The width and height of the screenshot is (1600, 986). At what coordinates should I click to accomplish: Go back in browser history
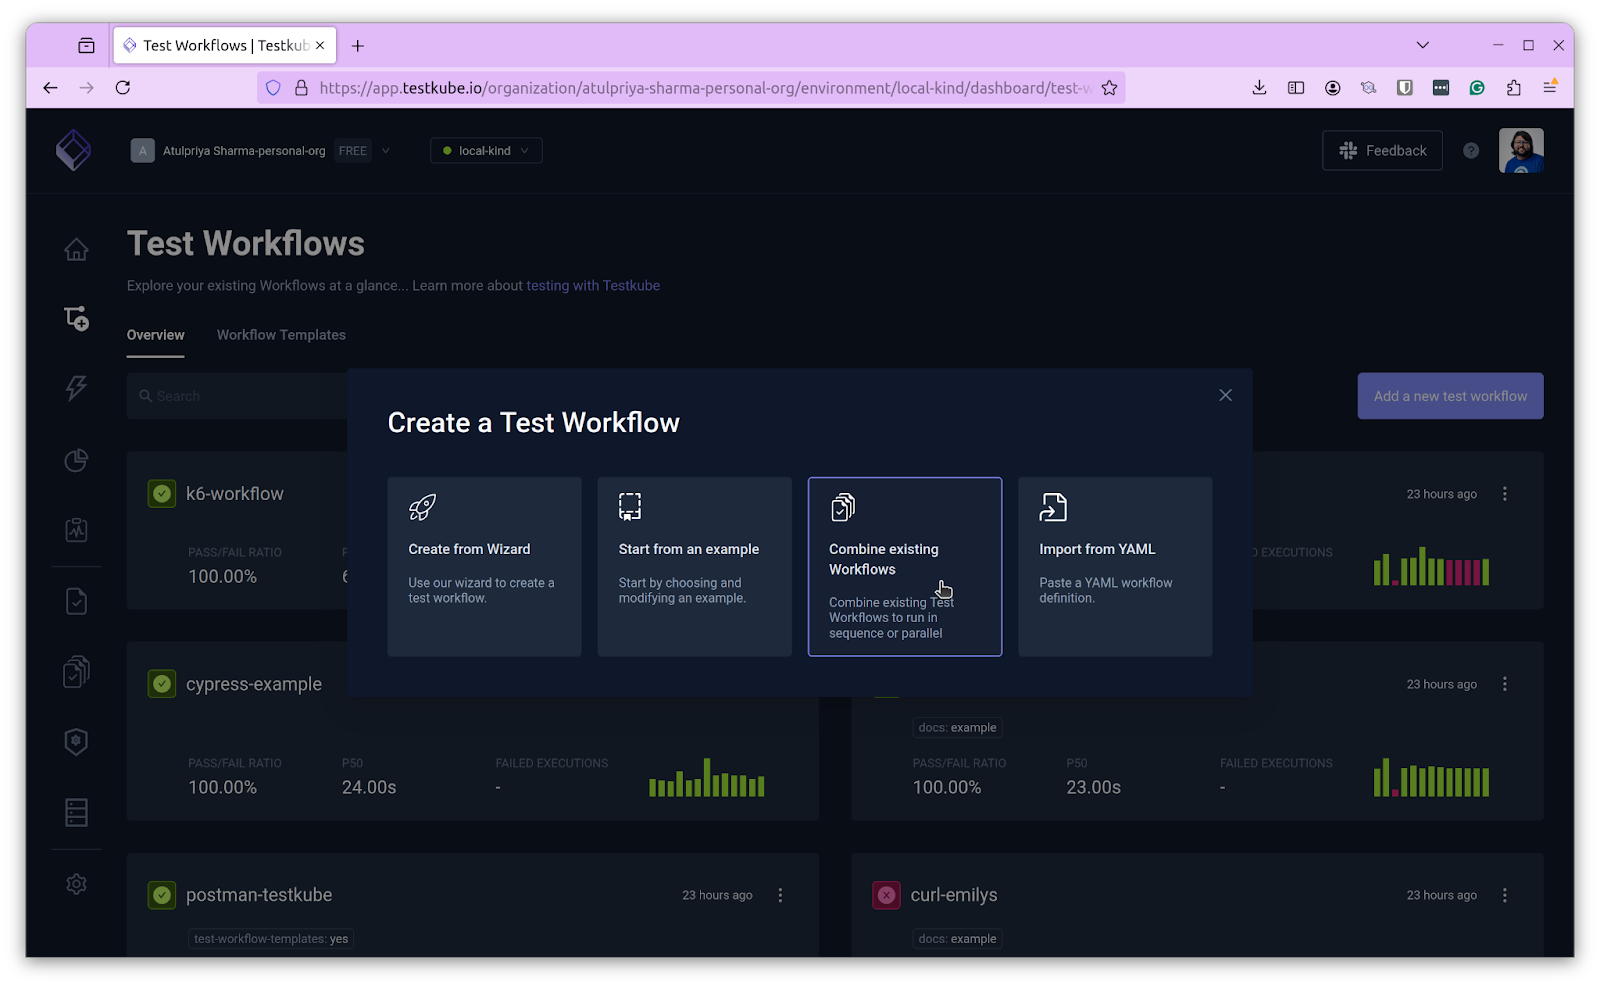tap(50, 88)
